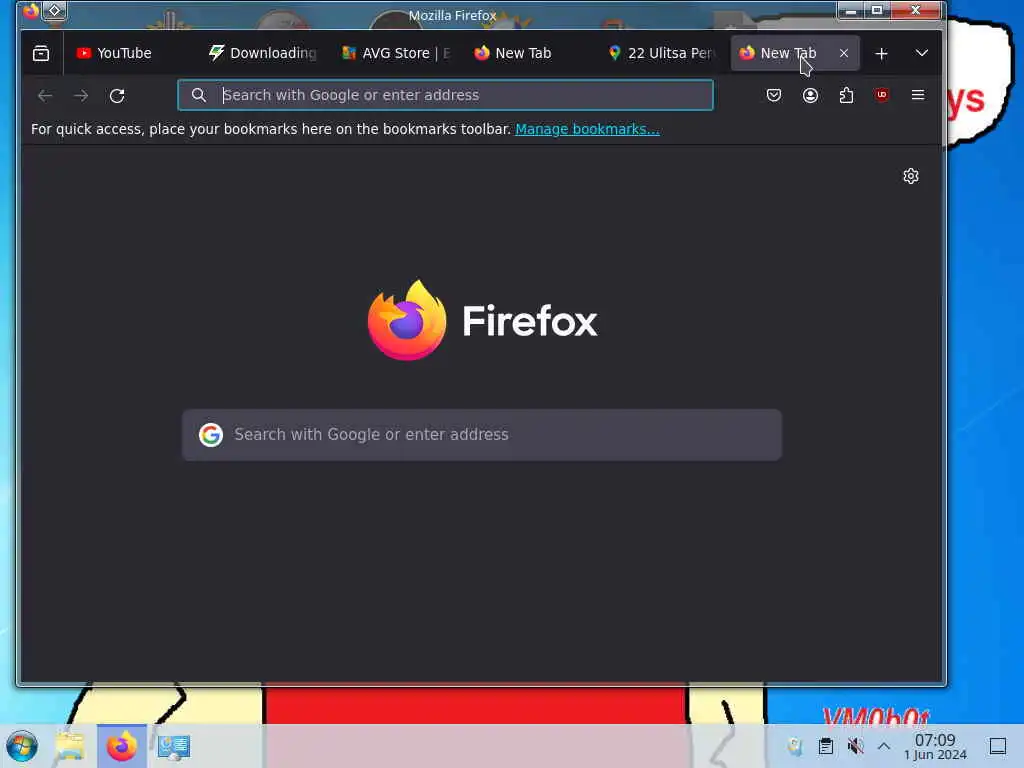Select the inactive New Tab tab
Viewport: 1024px width, 768px height.
click(528, 53)
